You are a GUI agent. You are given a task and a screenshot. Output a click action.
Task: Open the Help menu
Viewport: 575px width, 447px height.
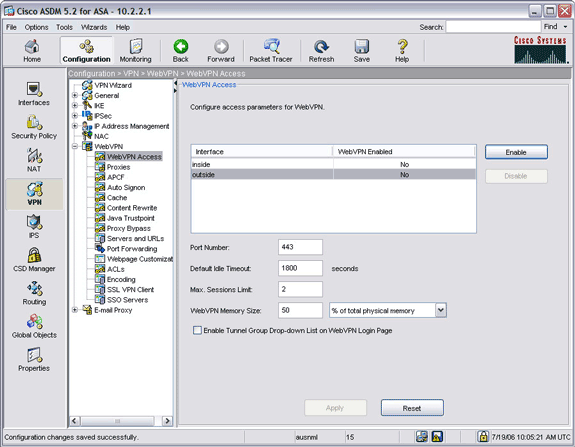pos(123,27)
